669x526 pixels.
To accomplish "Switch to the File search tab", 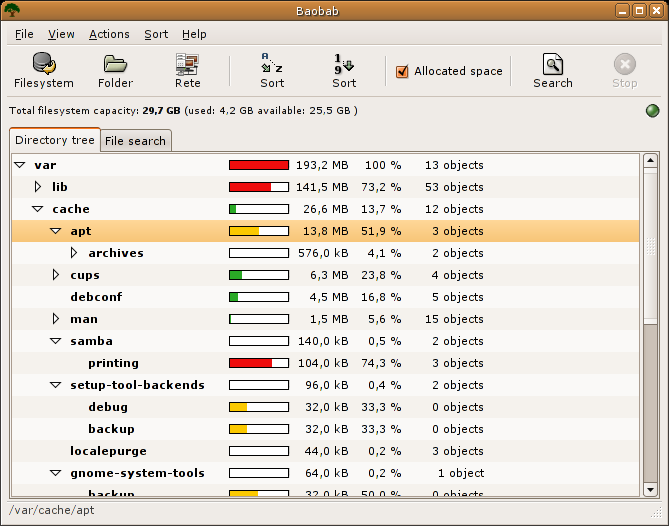I will pos(135,141).
